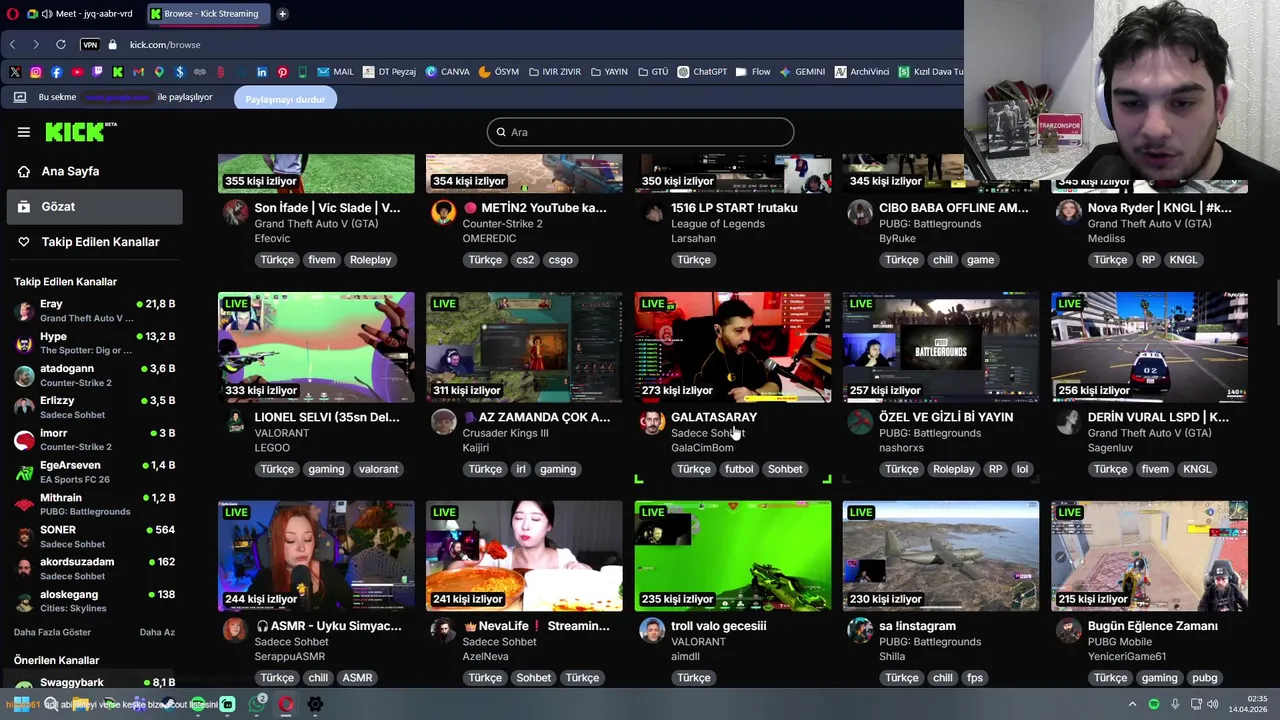Image resolution: width=1280 pixels, height=720 pixels.
Task: Open the Facebook bookmark icon
Action: [x=56, y=72]
